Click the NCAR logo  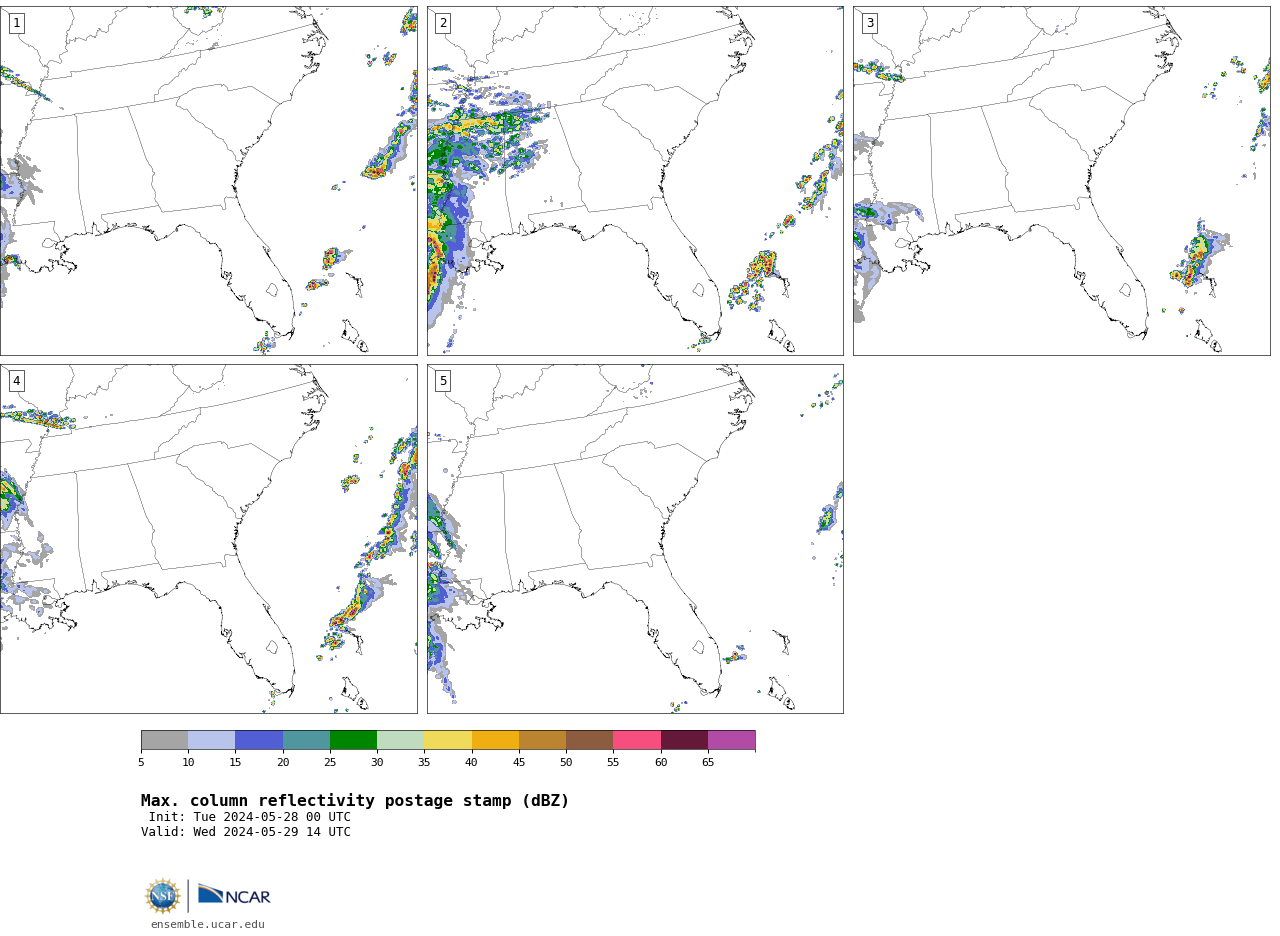pyautogui.click(x=234, y=896)
